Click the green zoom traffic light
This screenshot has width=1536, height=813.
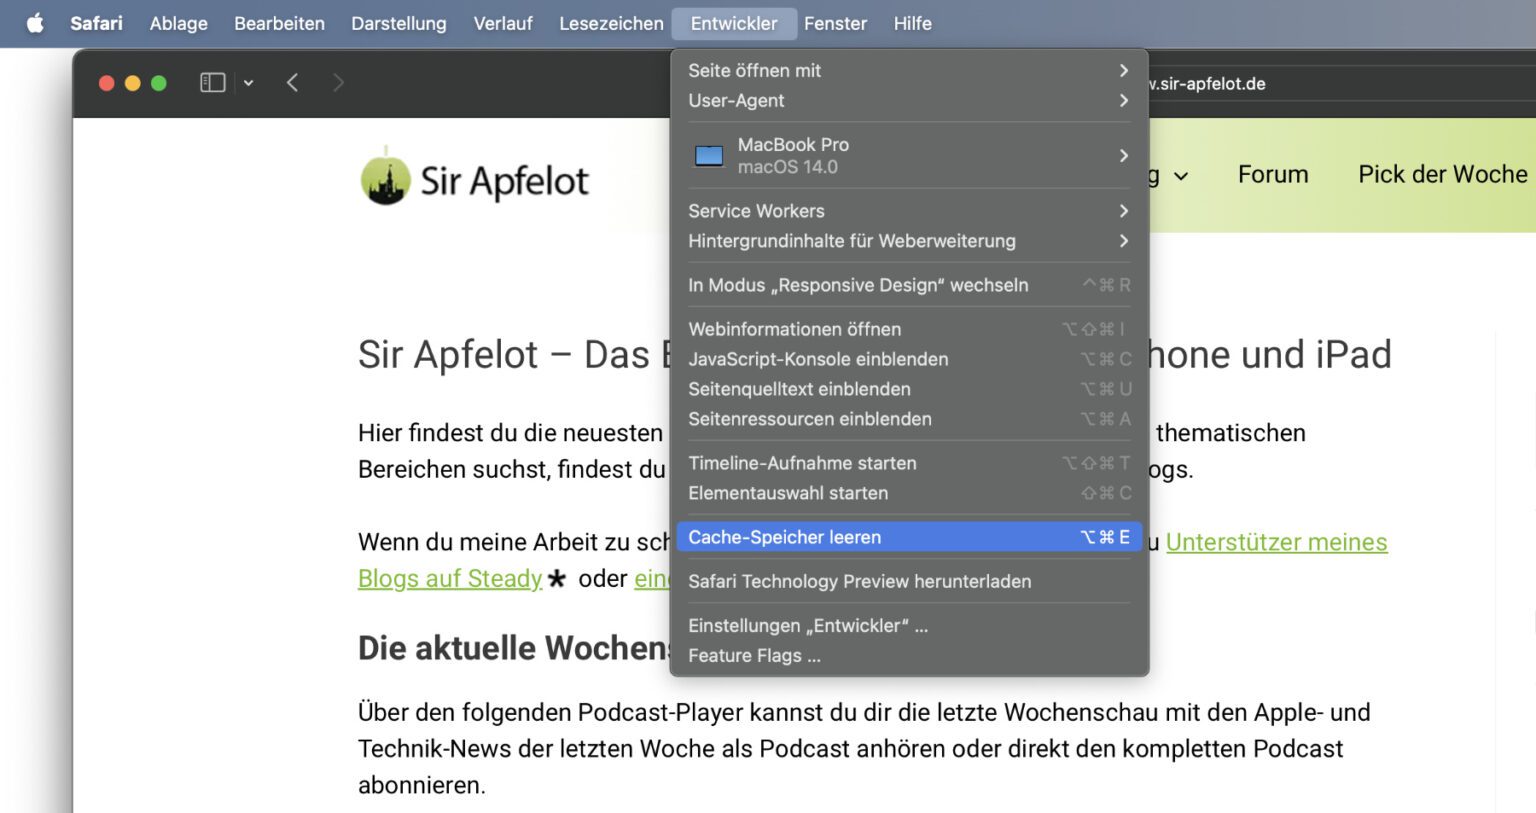click(160, 83)
